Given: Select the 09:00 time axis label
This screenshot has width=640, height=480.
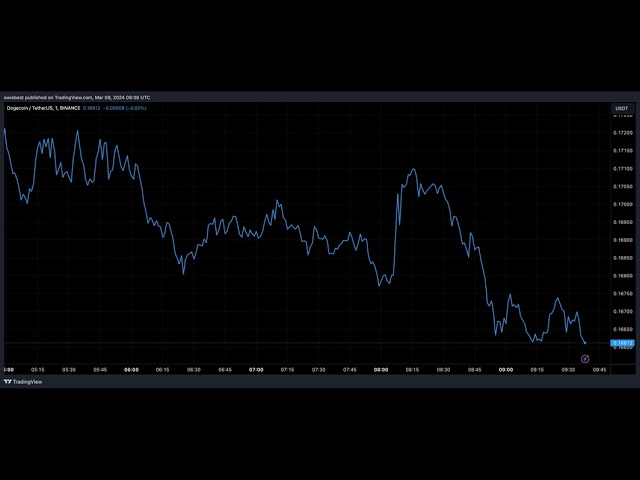Looking at the screenshot, I should point(506,369).
